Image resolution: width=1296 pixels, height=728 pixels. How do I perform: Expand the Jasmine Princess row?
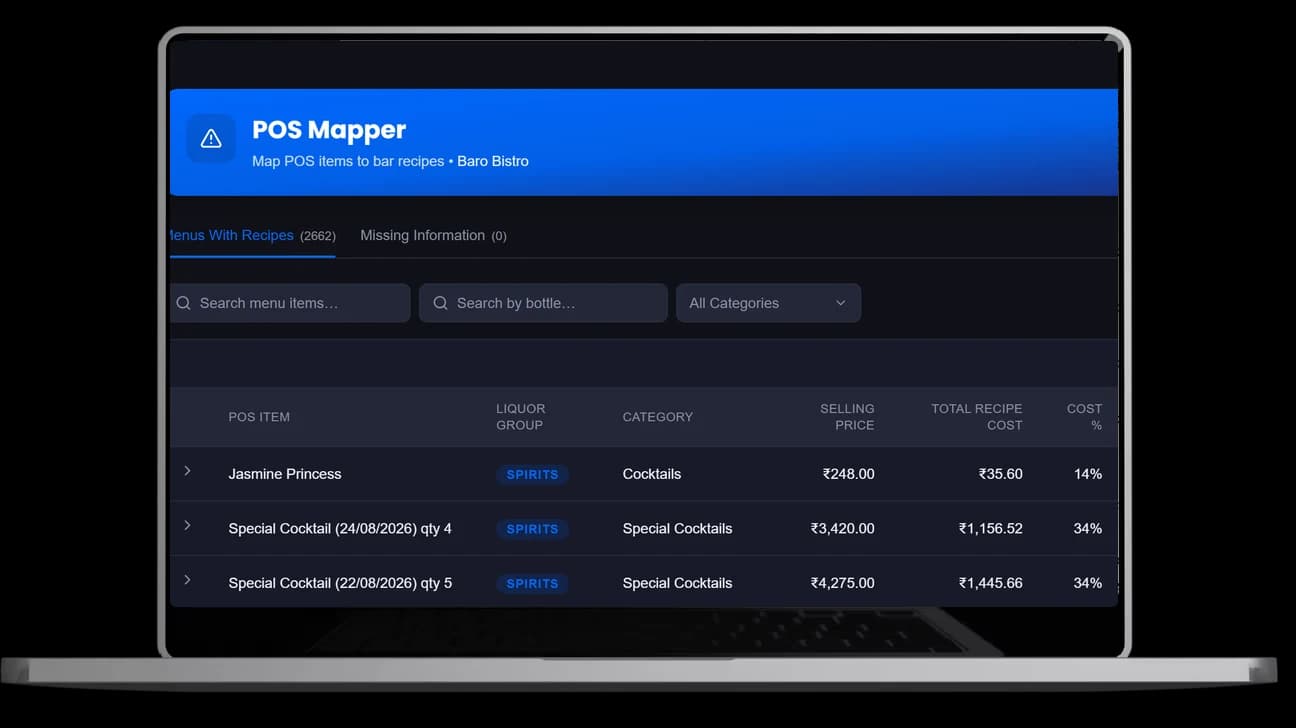pyautogui.click(x=187, y=470)
